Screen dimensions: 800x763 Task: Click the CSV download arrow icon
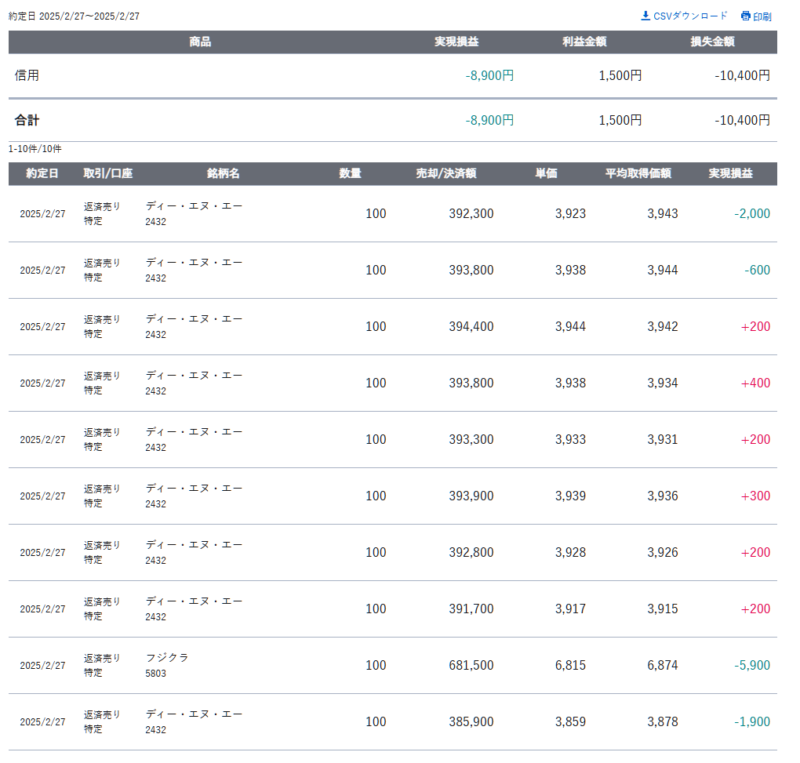coord(645,16)
